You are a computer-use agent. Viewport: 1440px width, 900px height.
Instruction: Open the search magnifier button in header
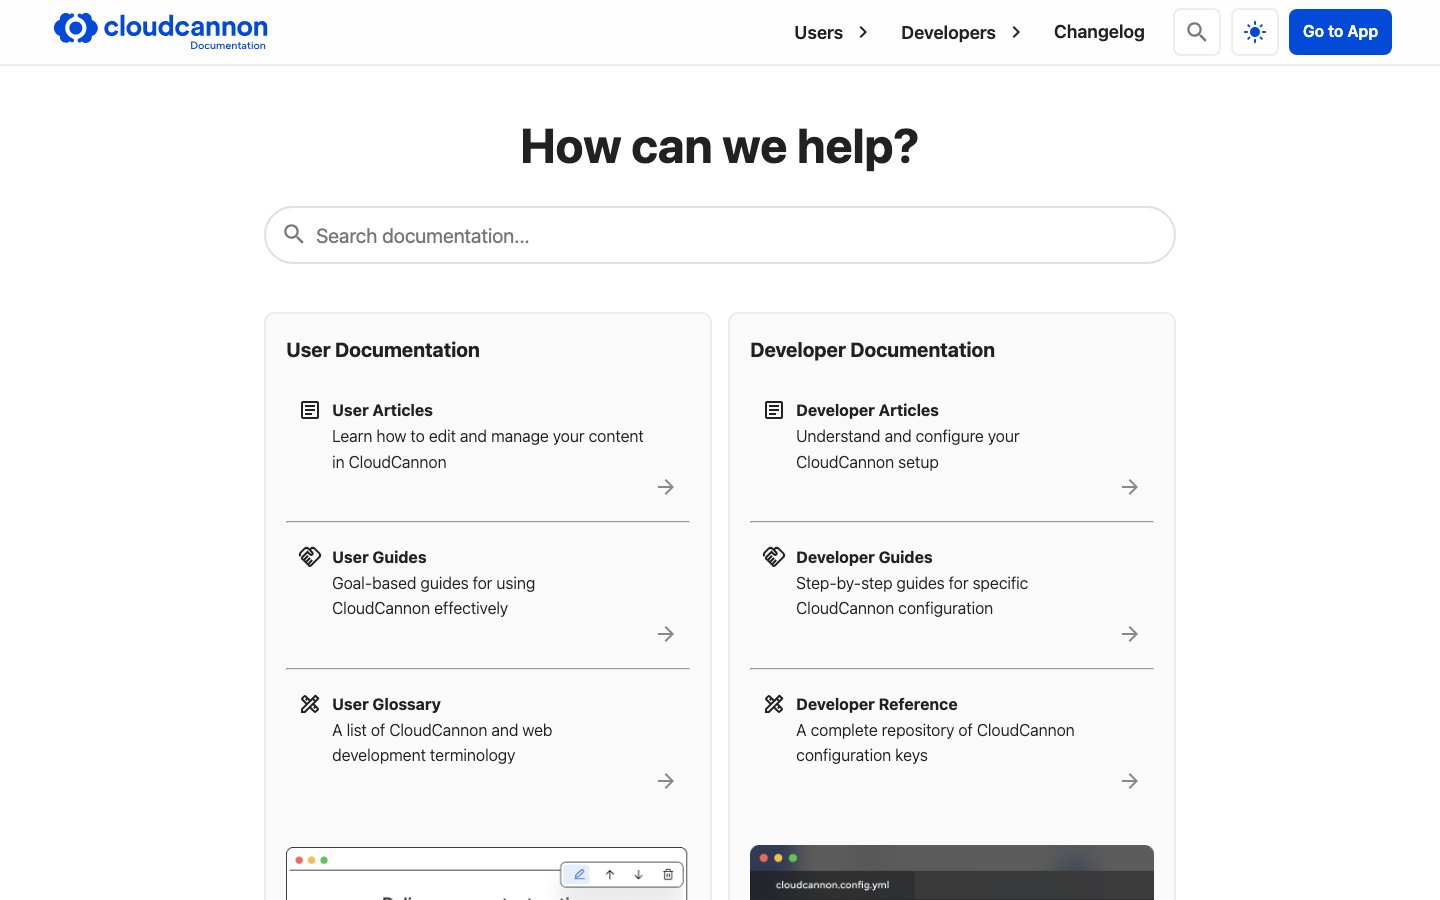1196,32
